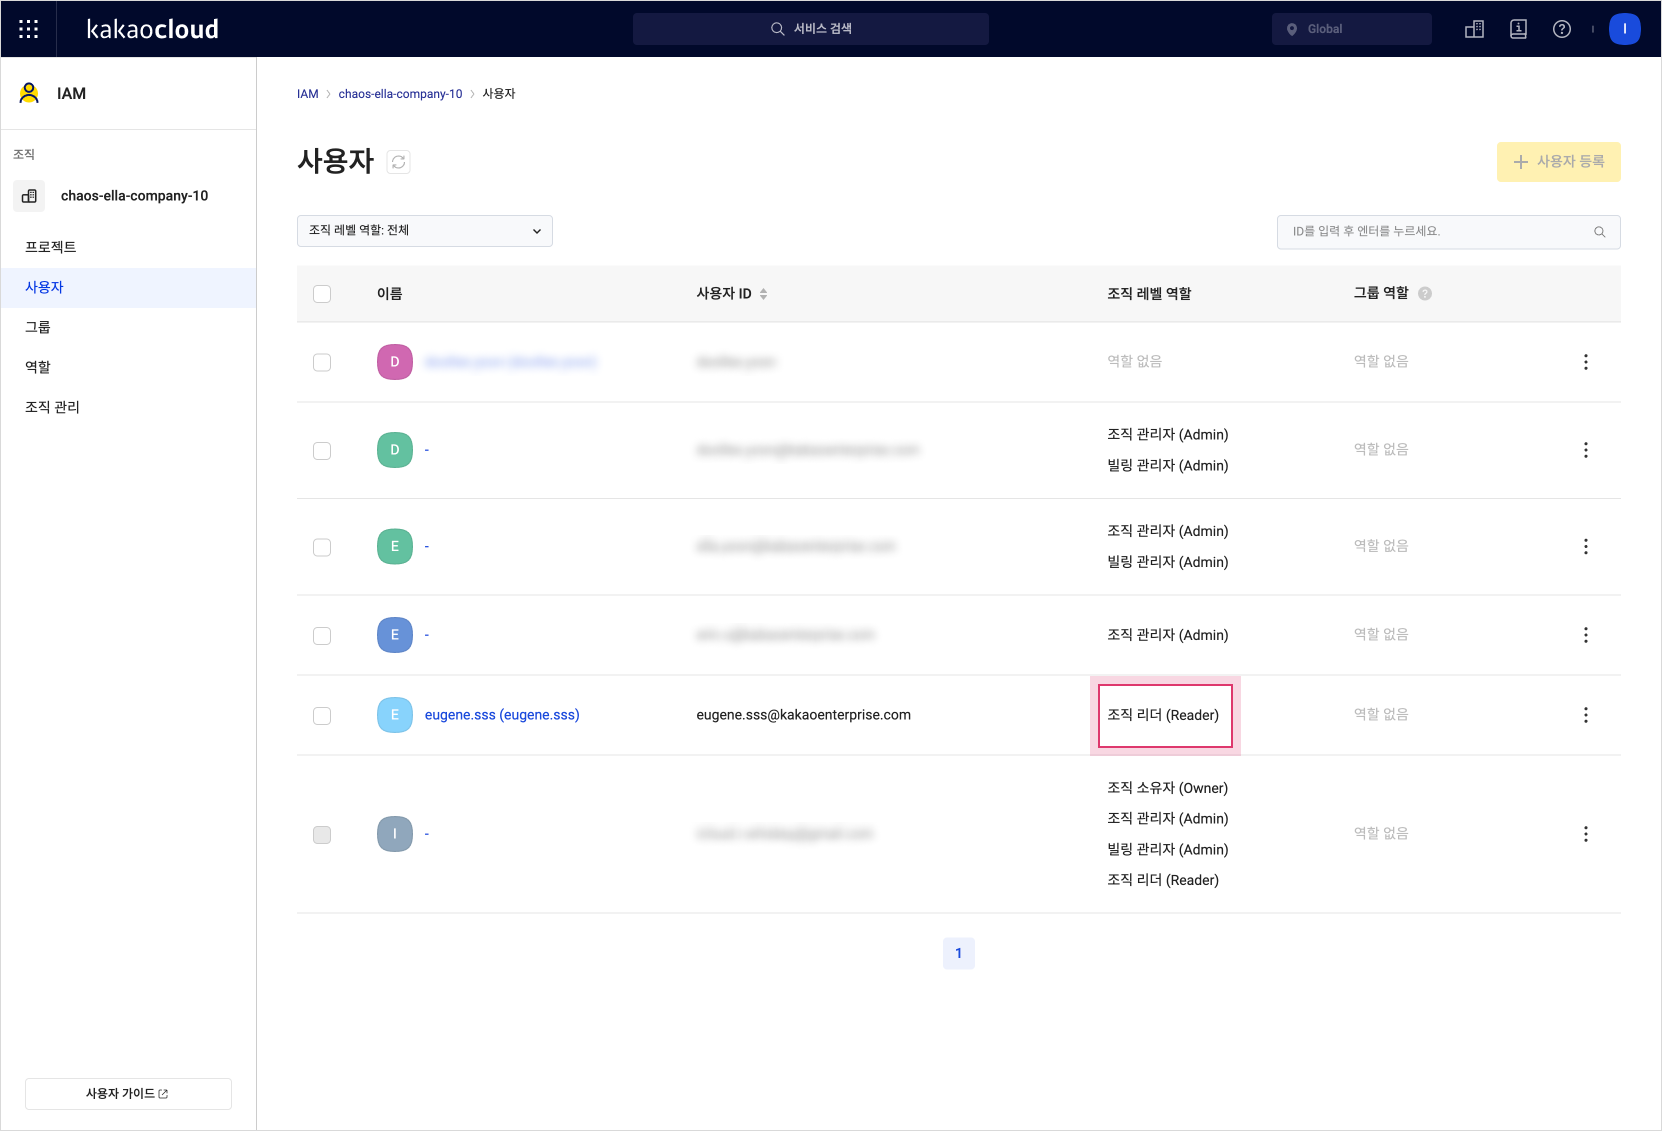The height and width of the screenshot is (1131, 1662).
Task: Open the Global region selector
Action: click(1352, 29)
